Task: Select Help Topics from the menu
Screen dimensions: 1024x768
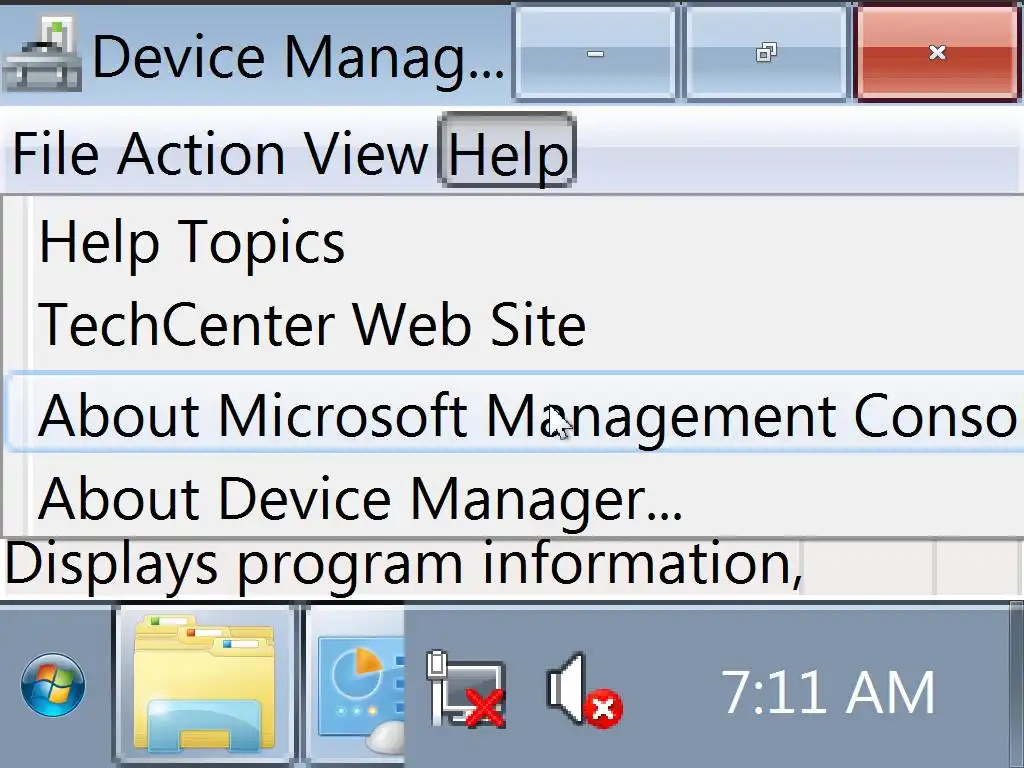Action: 192,242
